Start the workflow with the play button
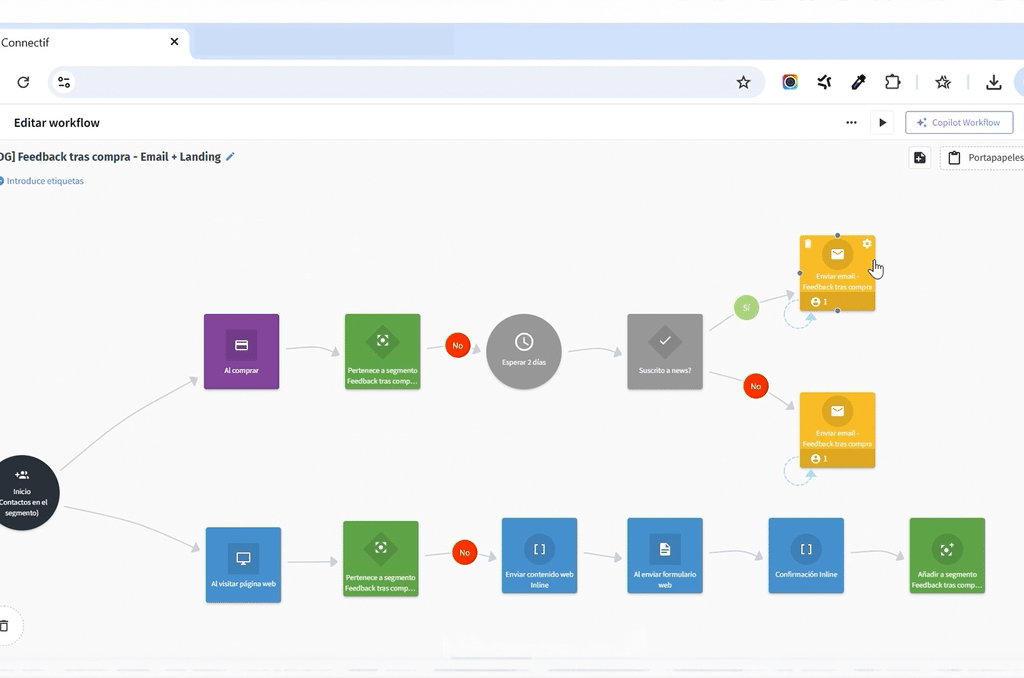1024x678 pixels. pos(882,122)
